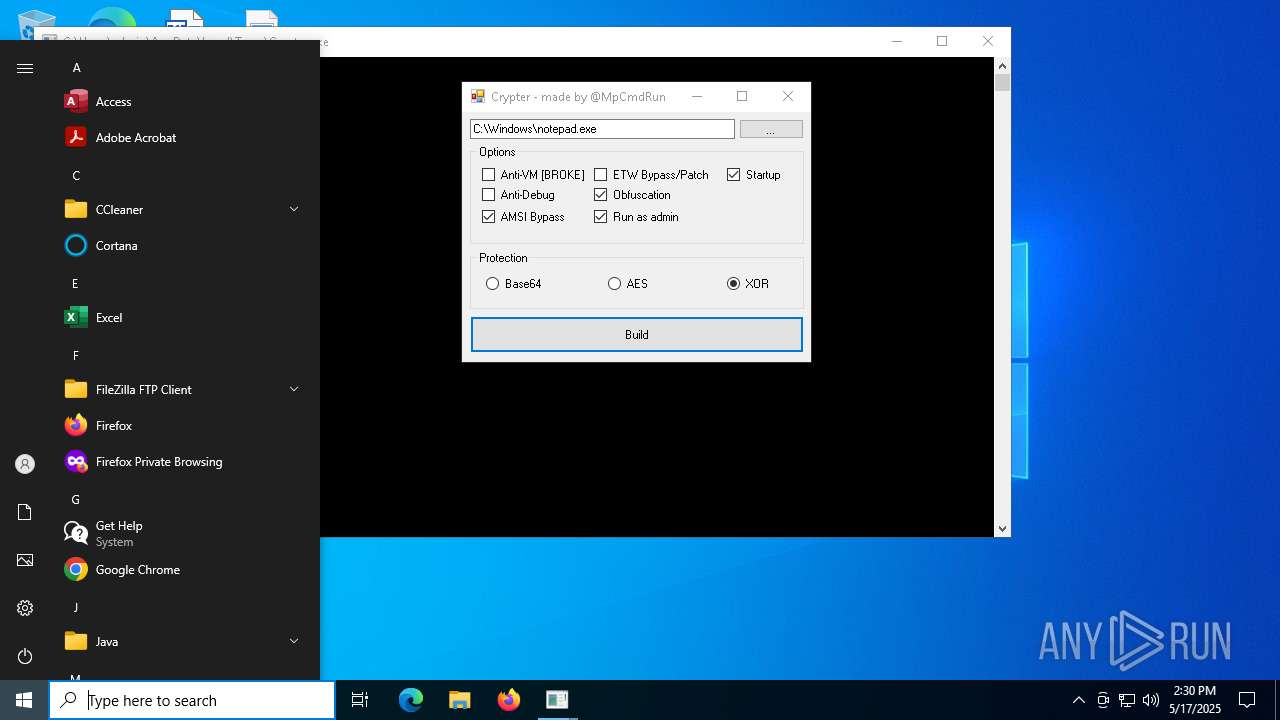Show hidden system tray icons
Viewport: 1280px width, 720px height.
coord(1078,700)
